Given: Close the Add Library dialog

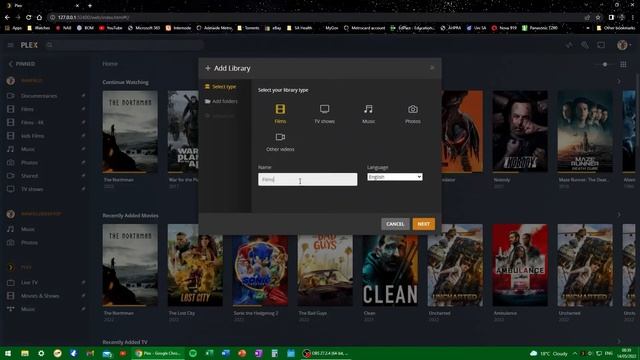Looking at the screenshot, I should [x=432, y=68].
